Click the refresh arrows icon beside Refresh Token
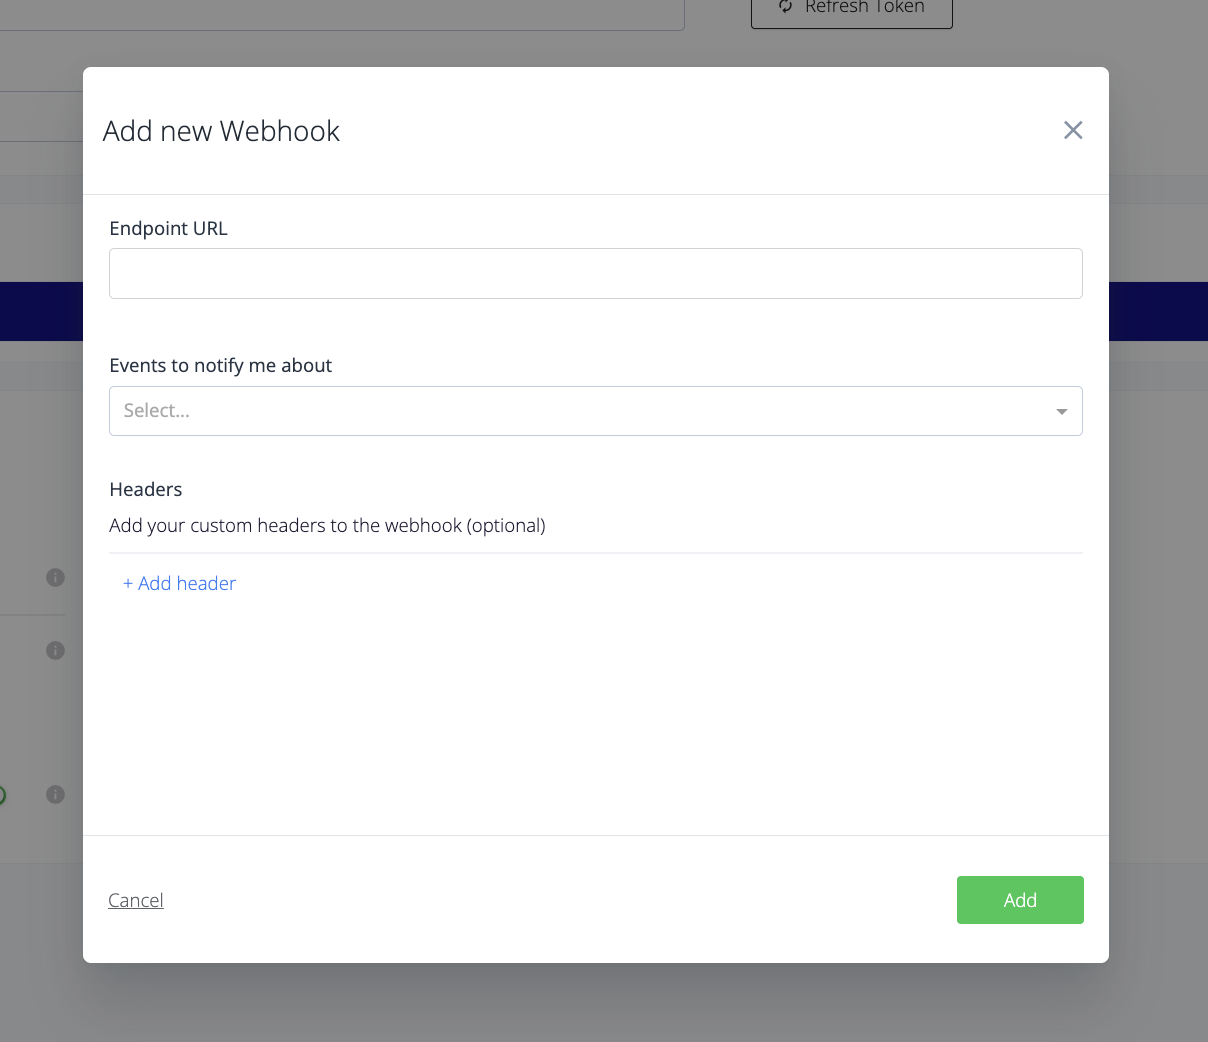 [786, 7]
